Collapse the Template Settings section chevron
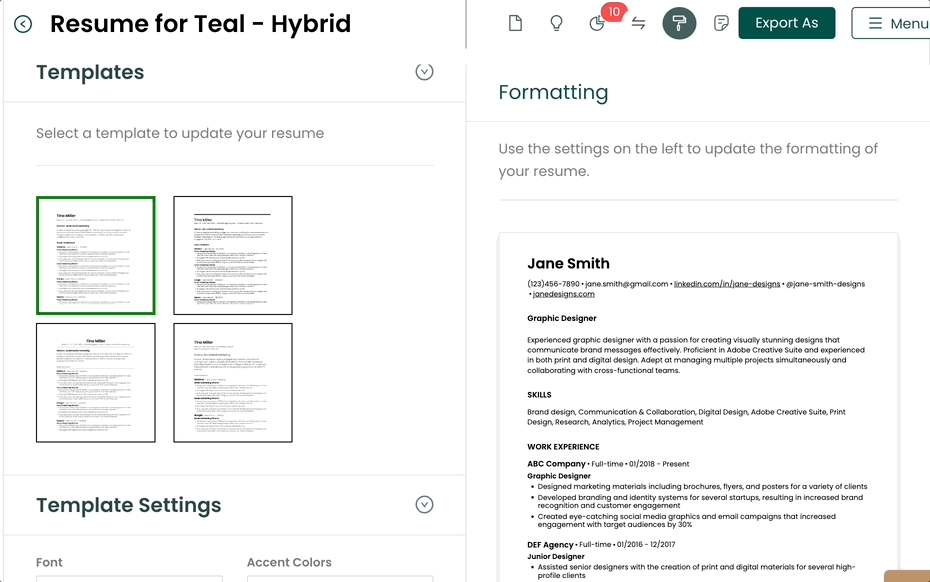This screenshot has height=582, width=930. (424, 505)
